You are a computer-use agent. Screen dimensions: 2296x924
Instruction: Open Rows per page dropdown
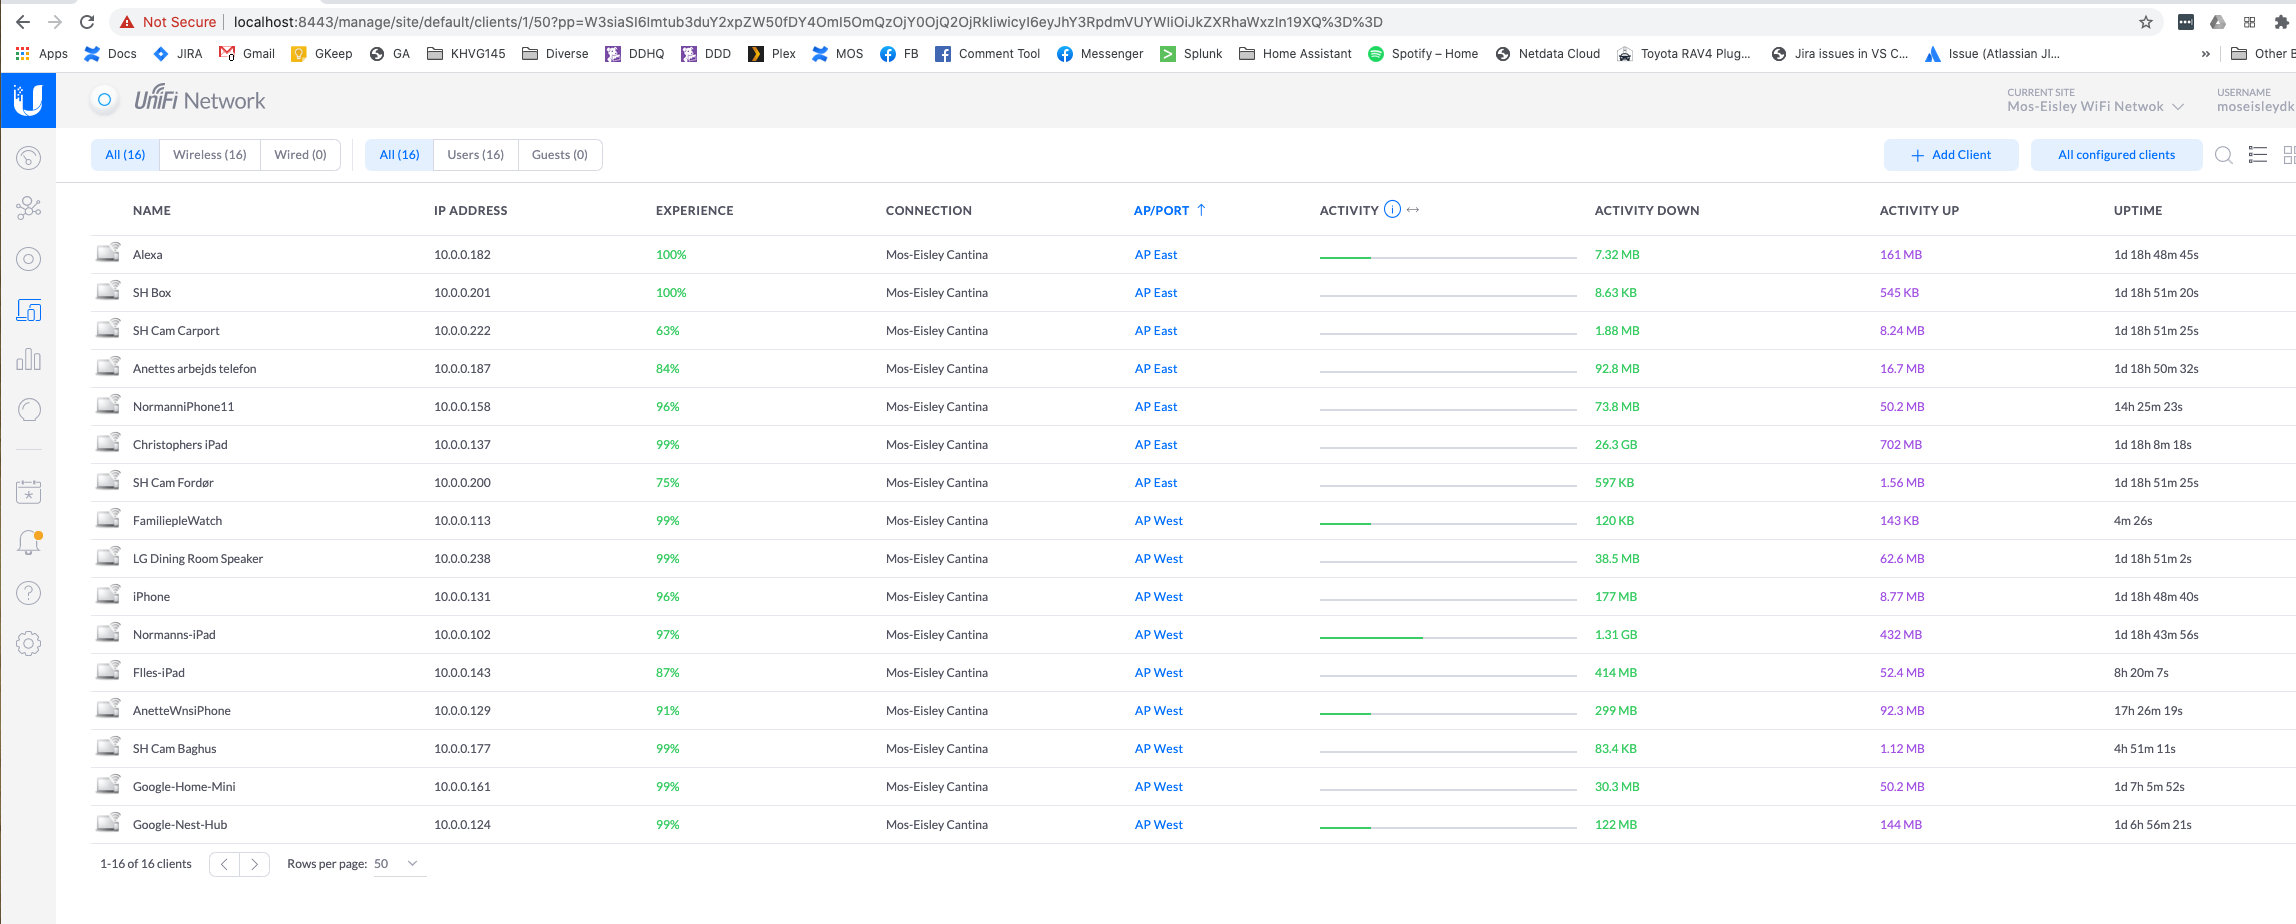tap(397, 864)
